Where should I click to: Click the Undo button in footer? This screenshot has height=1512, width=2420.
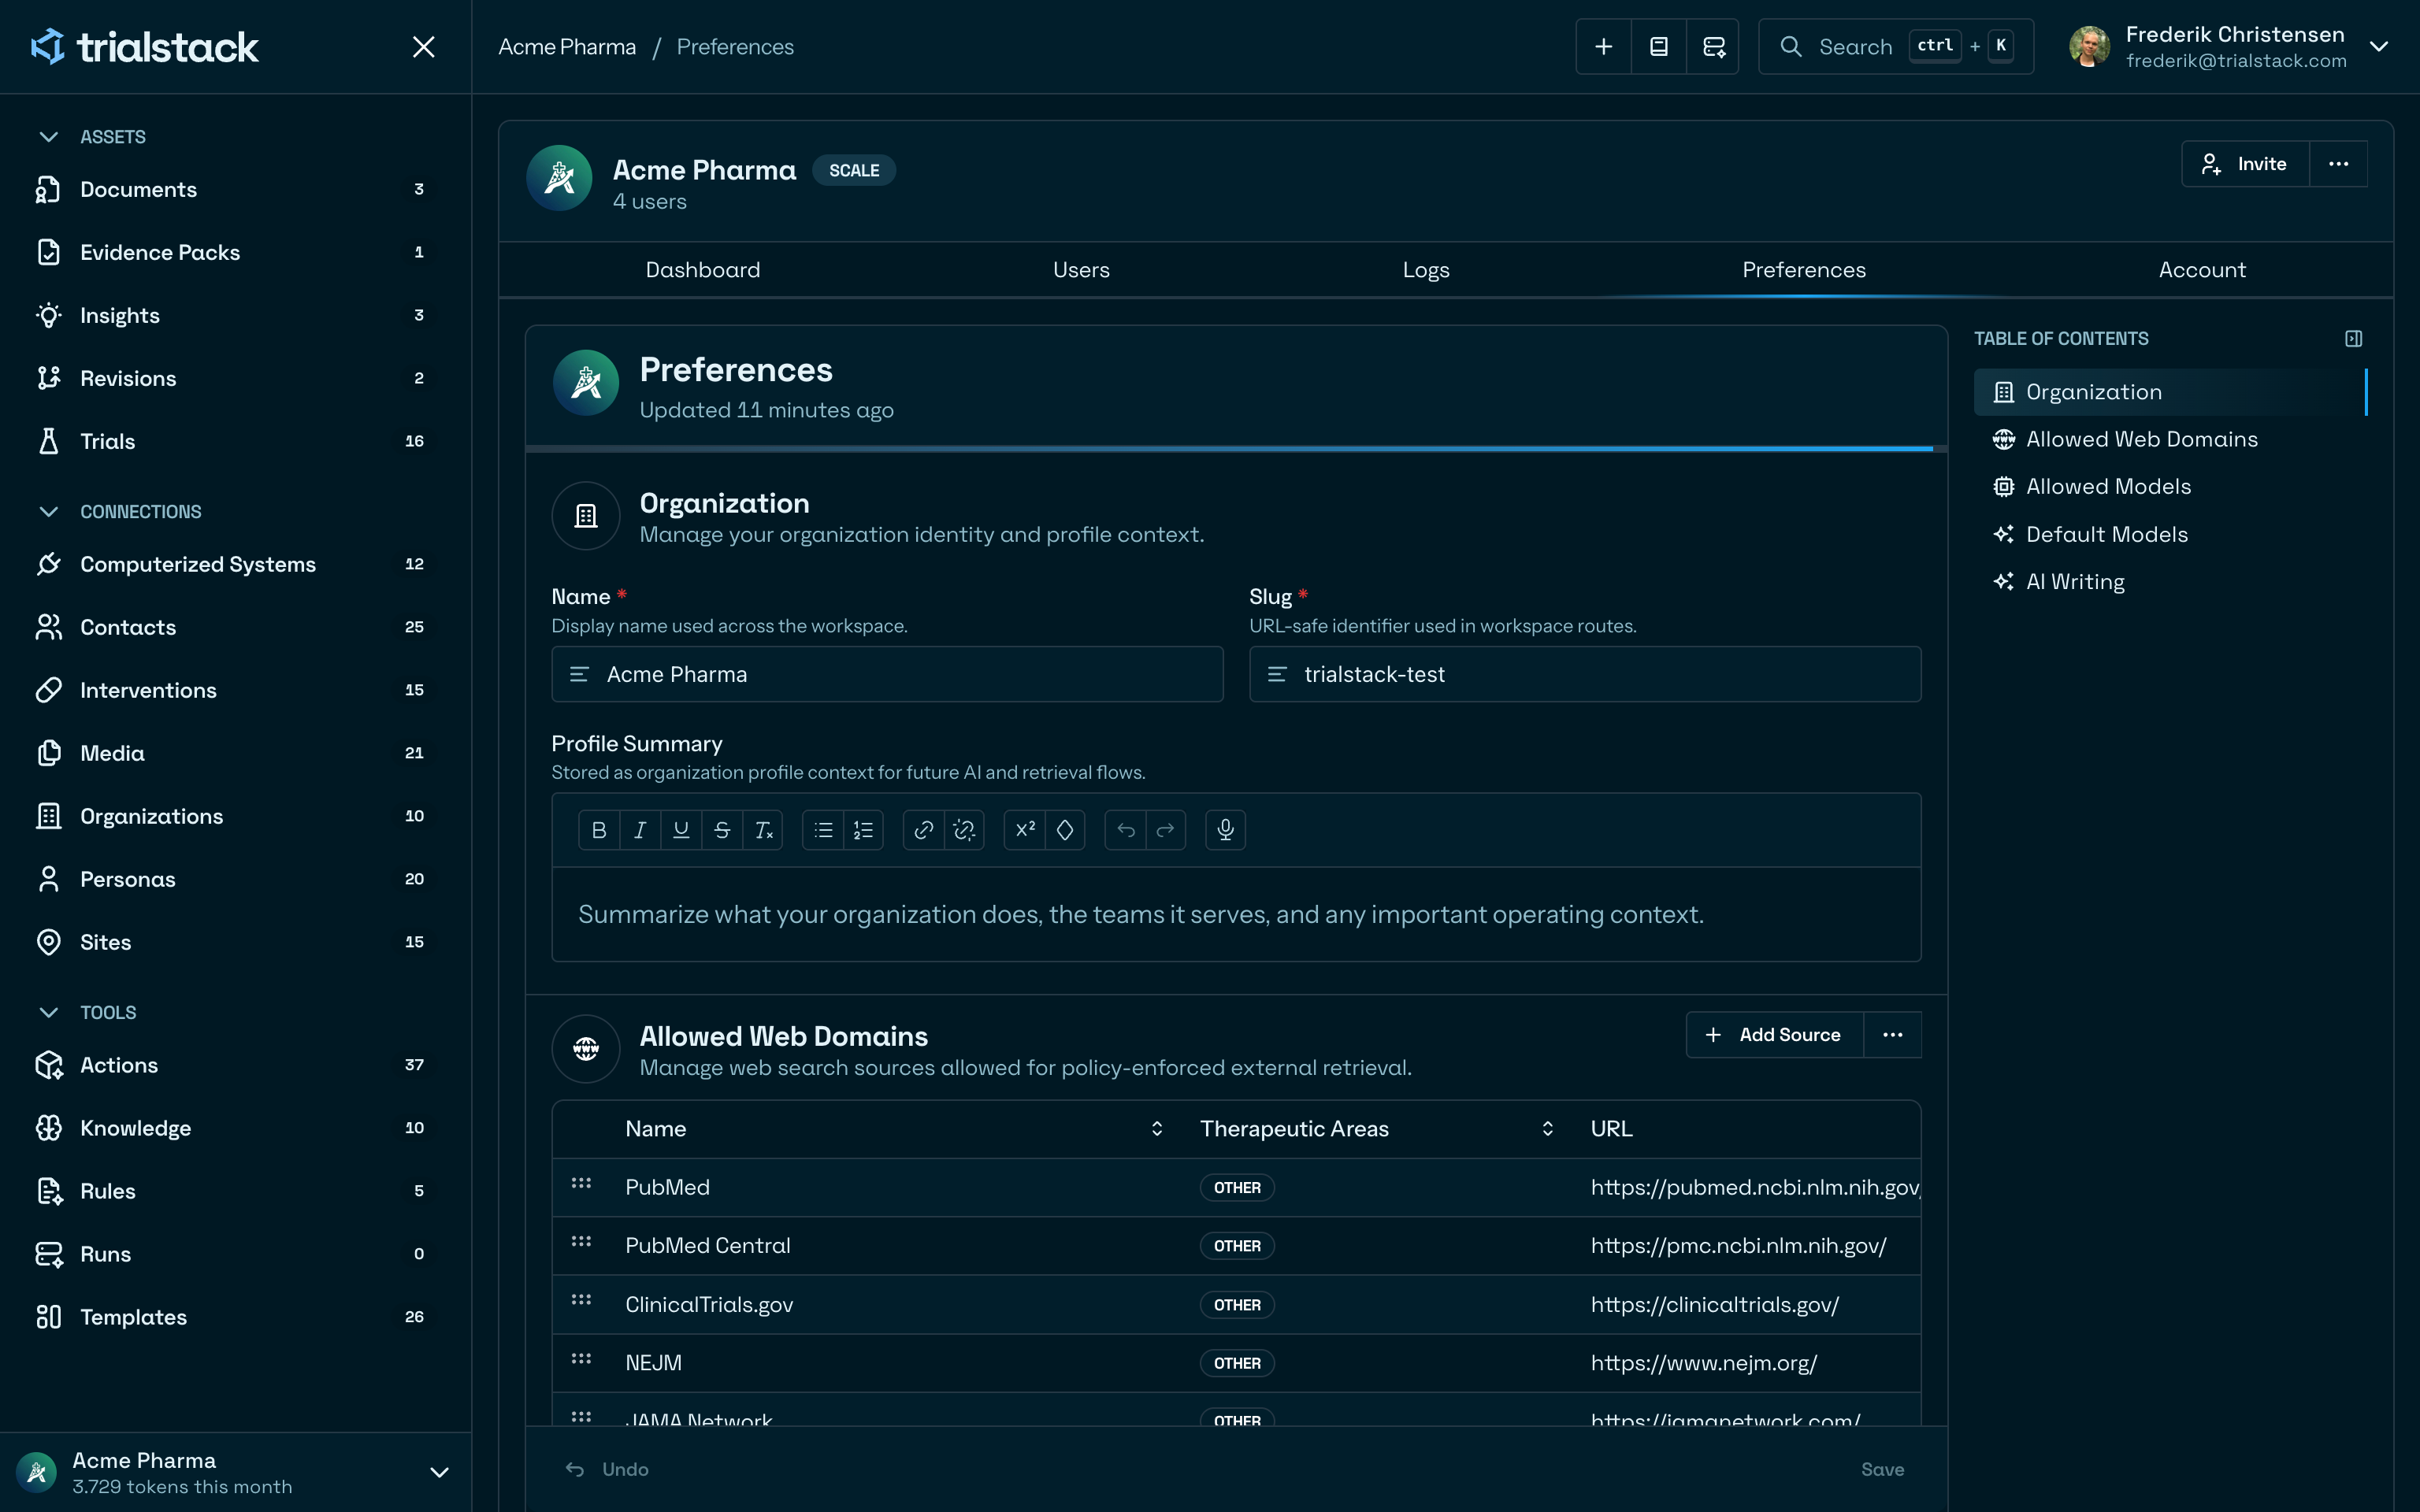click(x=607, y=1470)
